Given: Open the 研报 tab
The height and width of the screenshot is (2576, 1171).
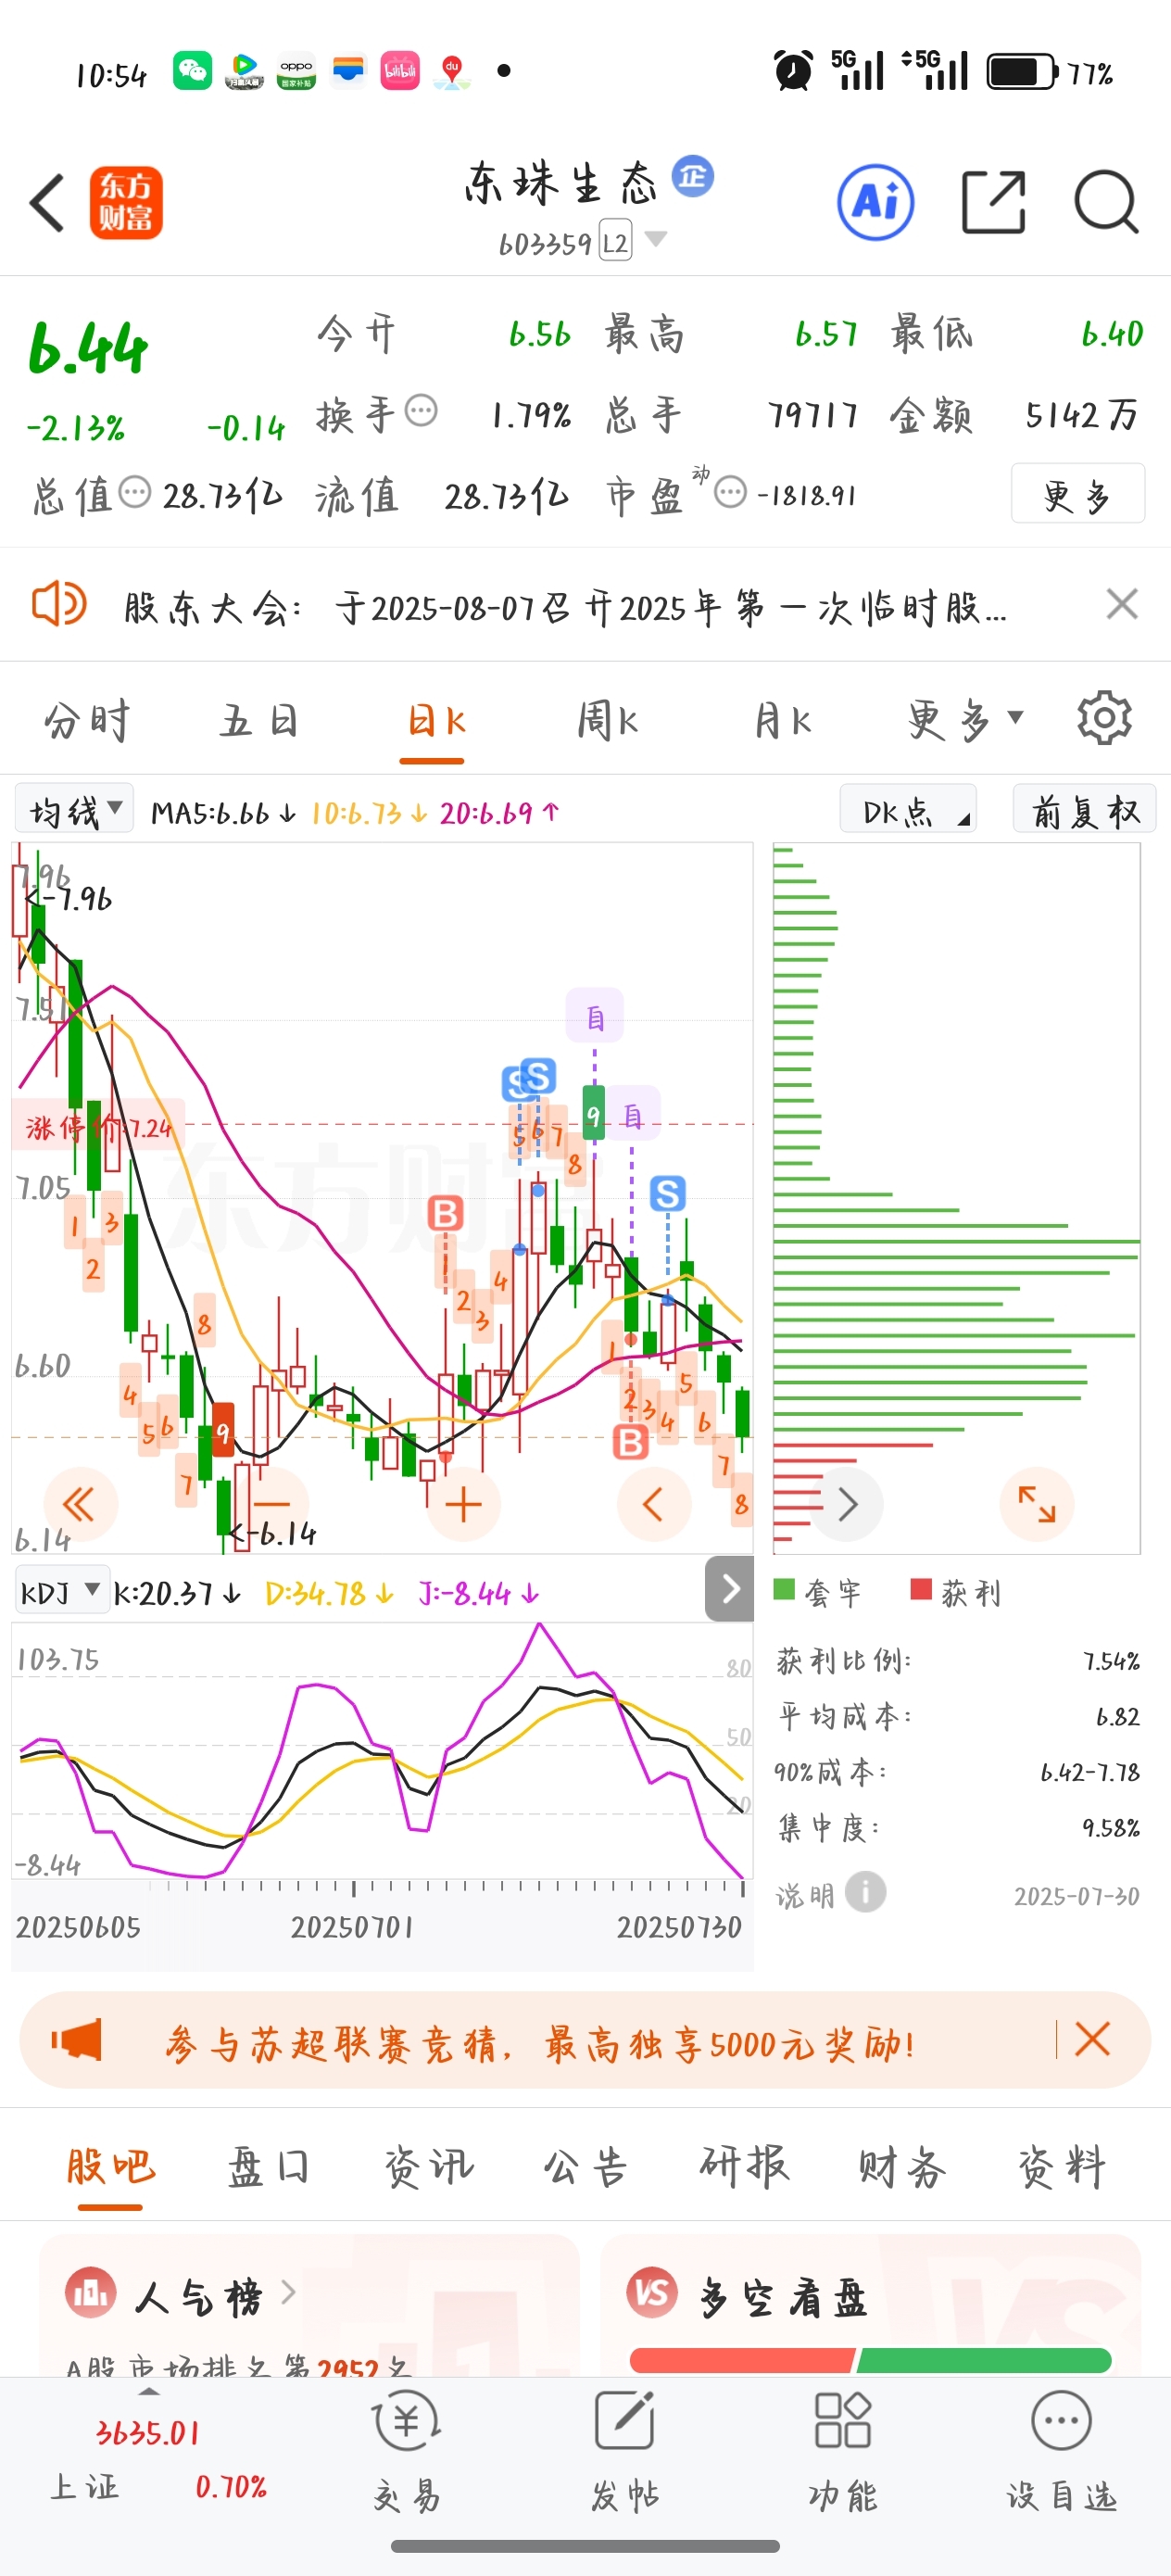Looking at the screenshot, I should click(744, 2167).
